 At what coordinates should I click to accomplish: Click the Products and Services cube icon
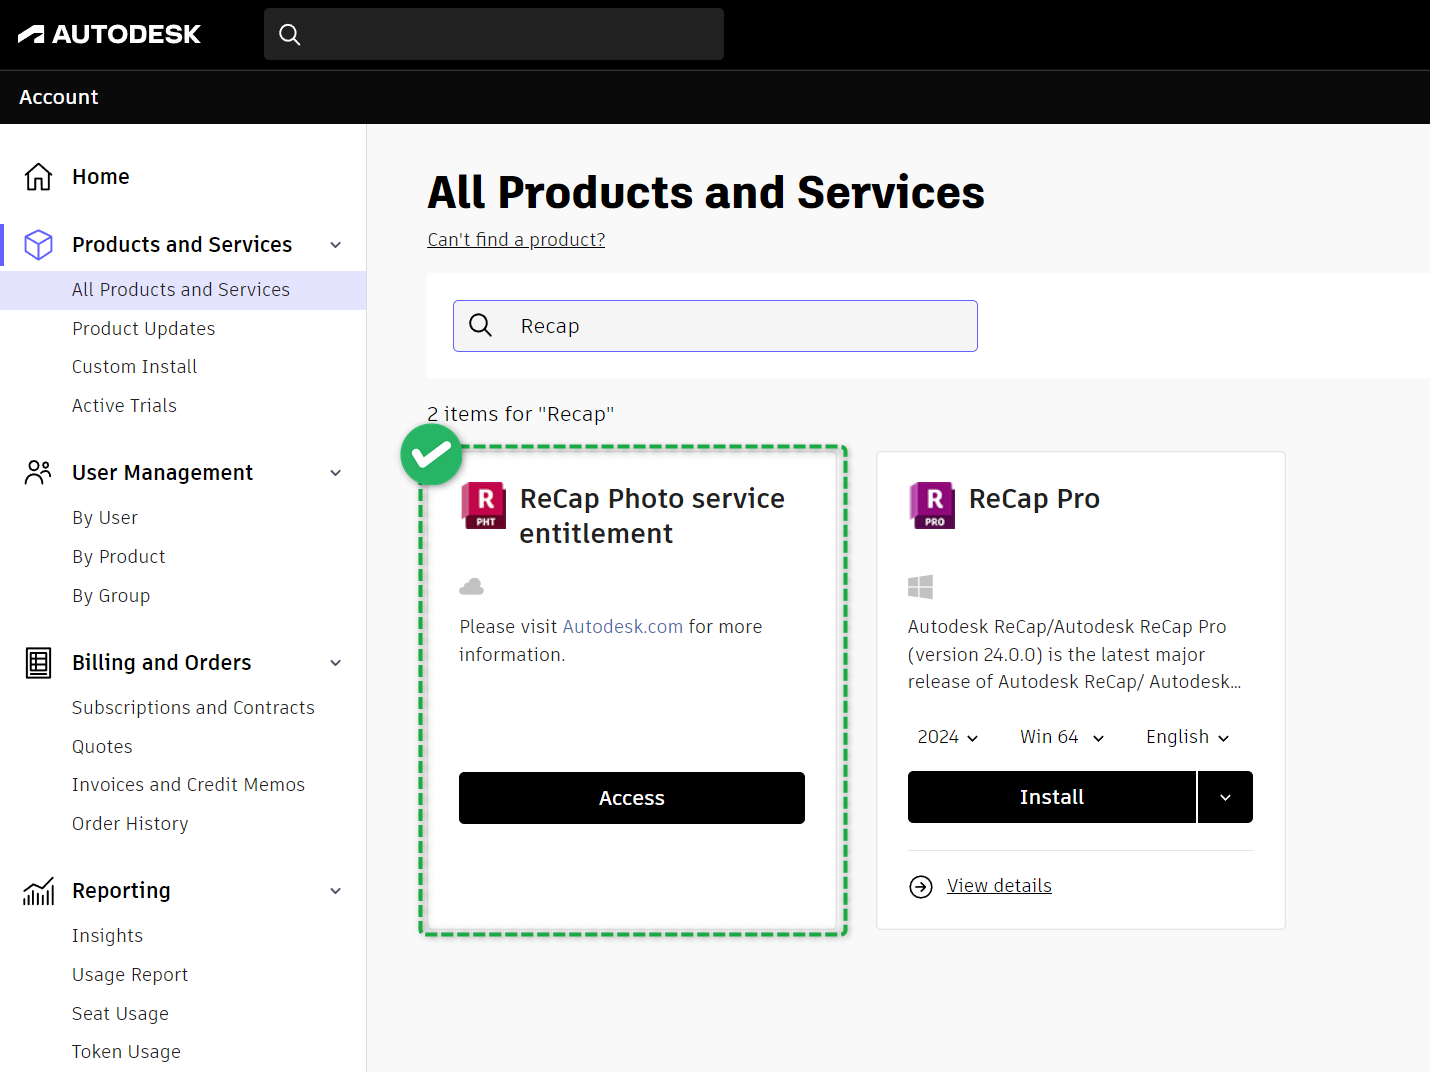pyautogui.click(x=38, y=245)
